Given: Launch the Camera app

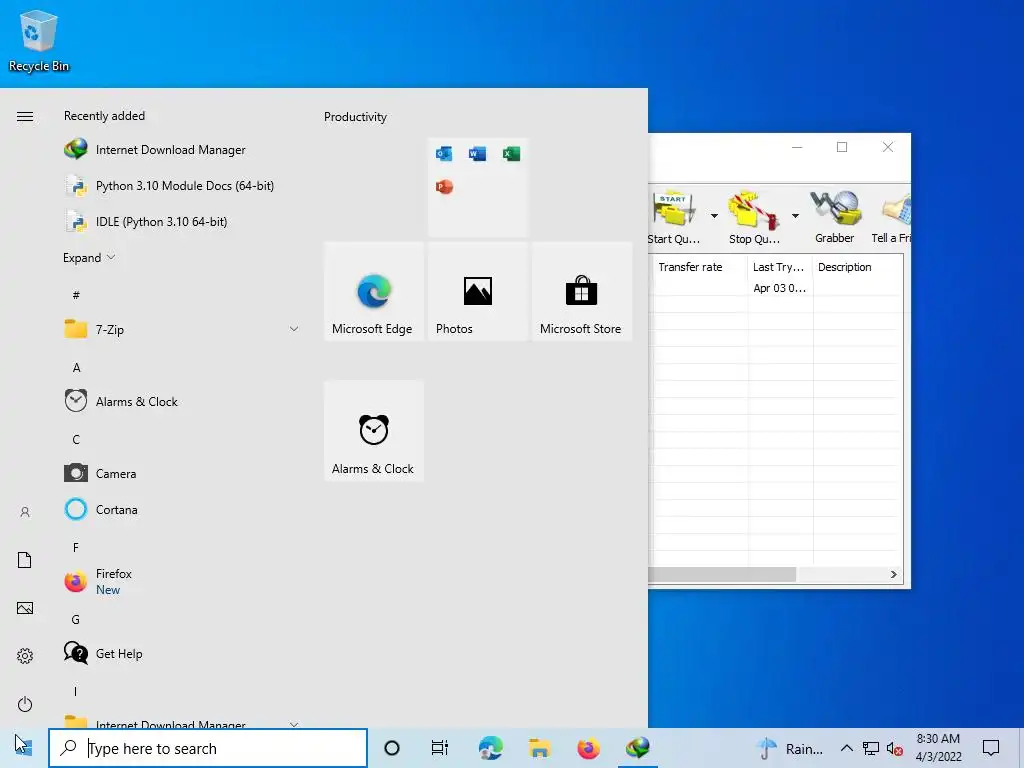Looking at the screenshot, I should click(182, 473).
